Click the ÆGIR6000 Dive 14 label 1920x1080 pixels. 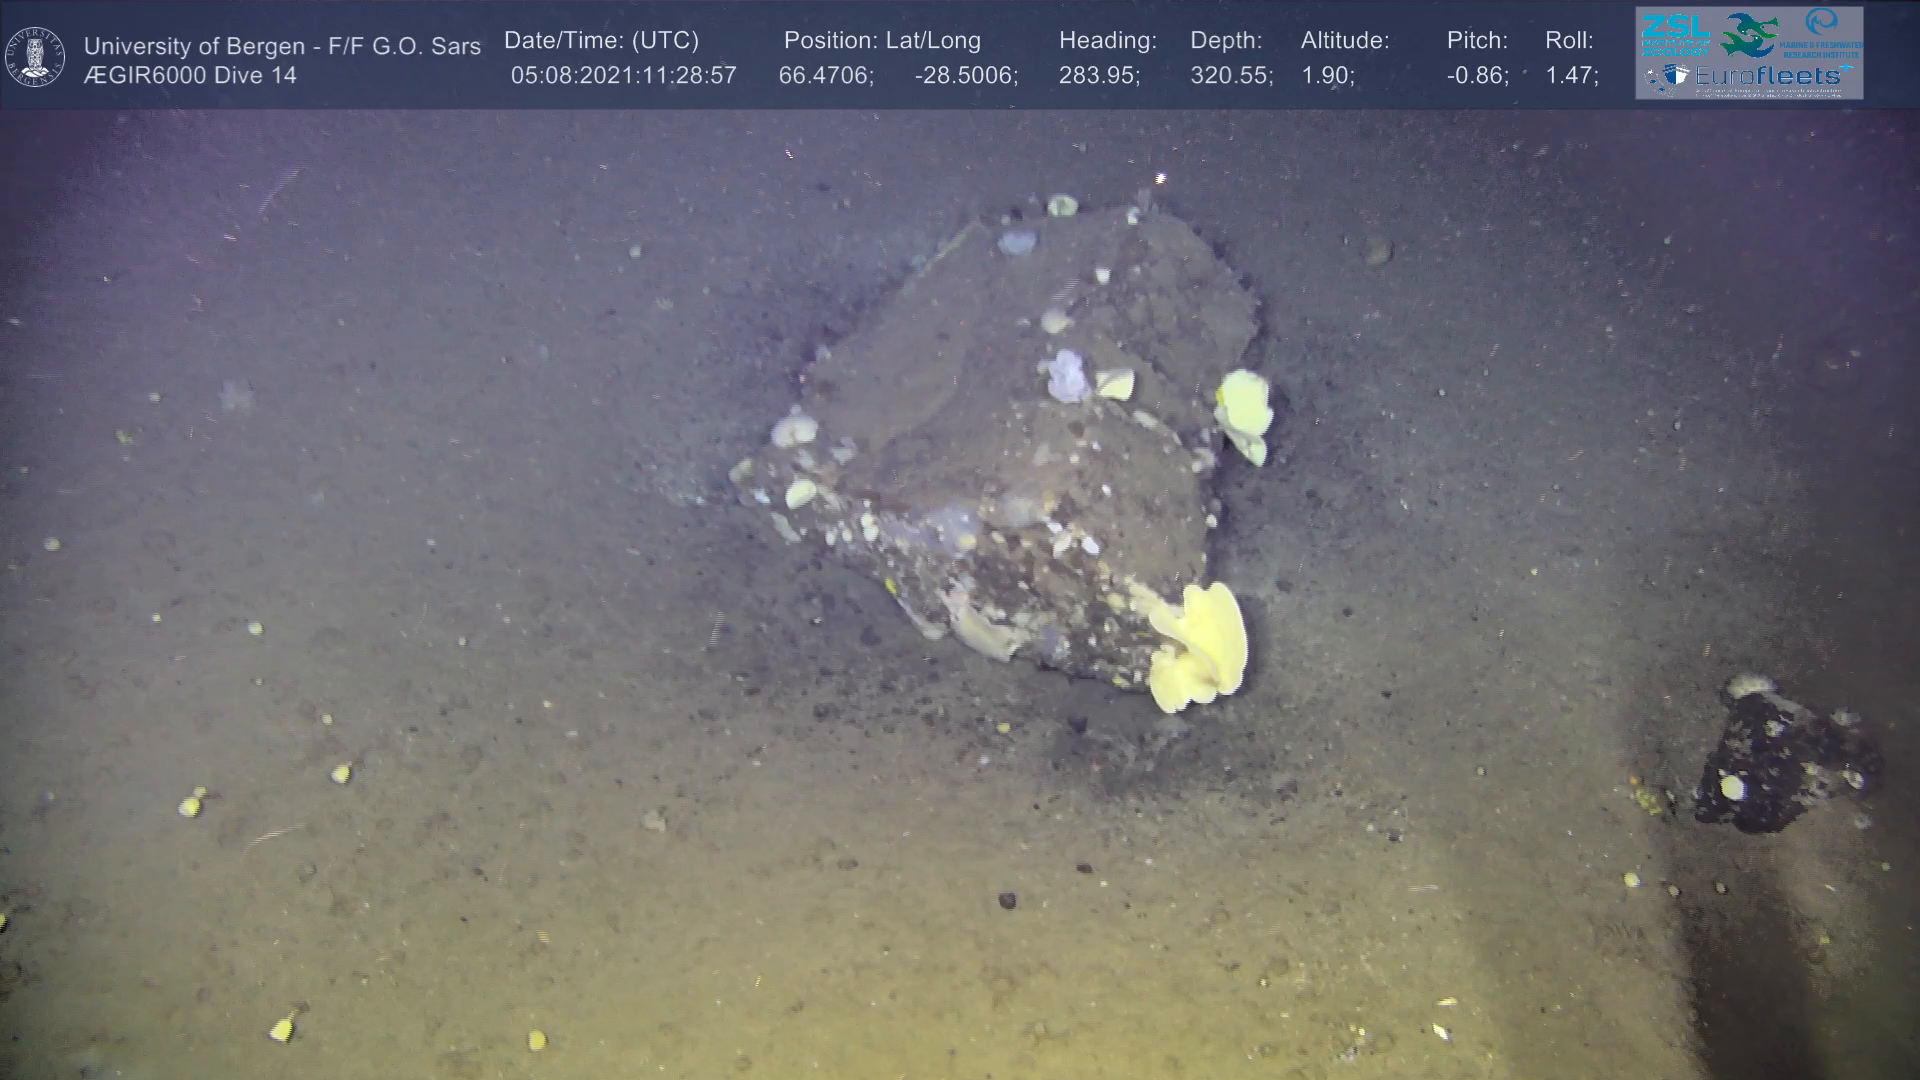(x=190, y=76)
